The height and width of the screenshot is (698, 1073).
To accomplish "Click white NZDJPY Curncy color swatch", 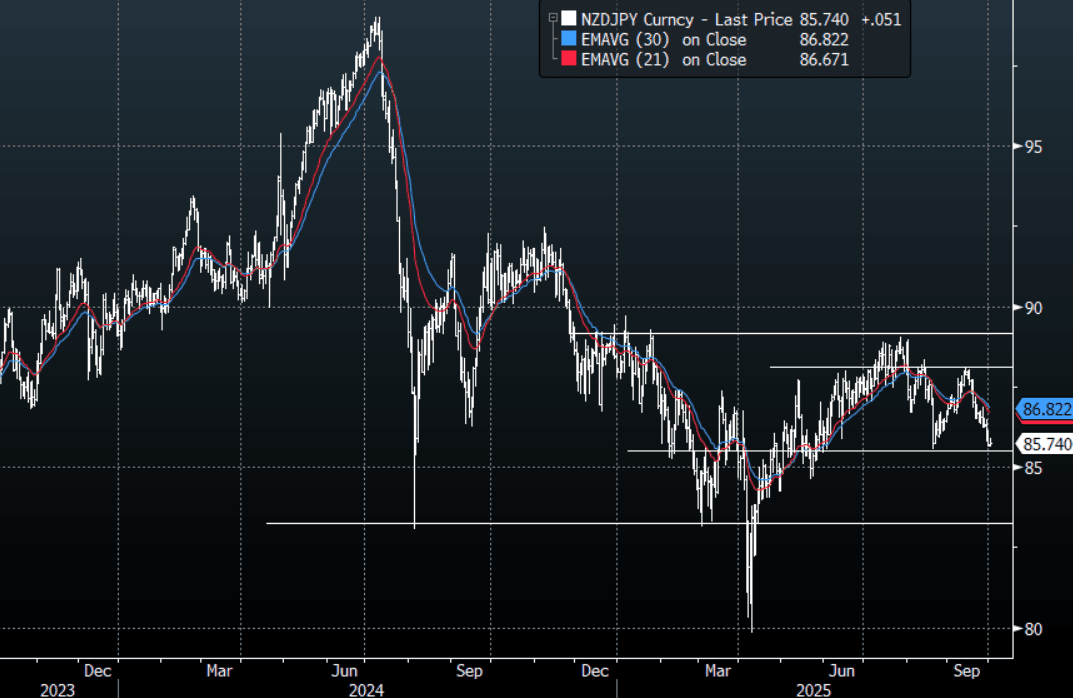I will click(568, 19).
